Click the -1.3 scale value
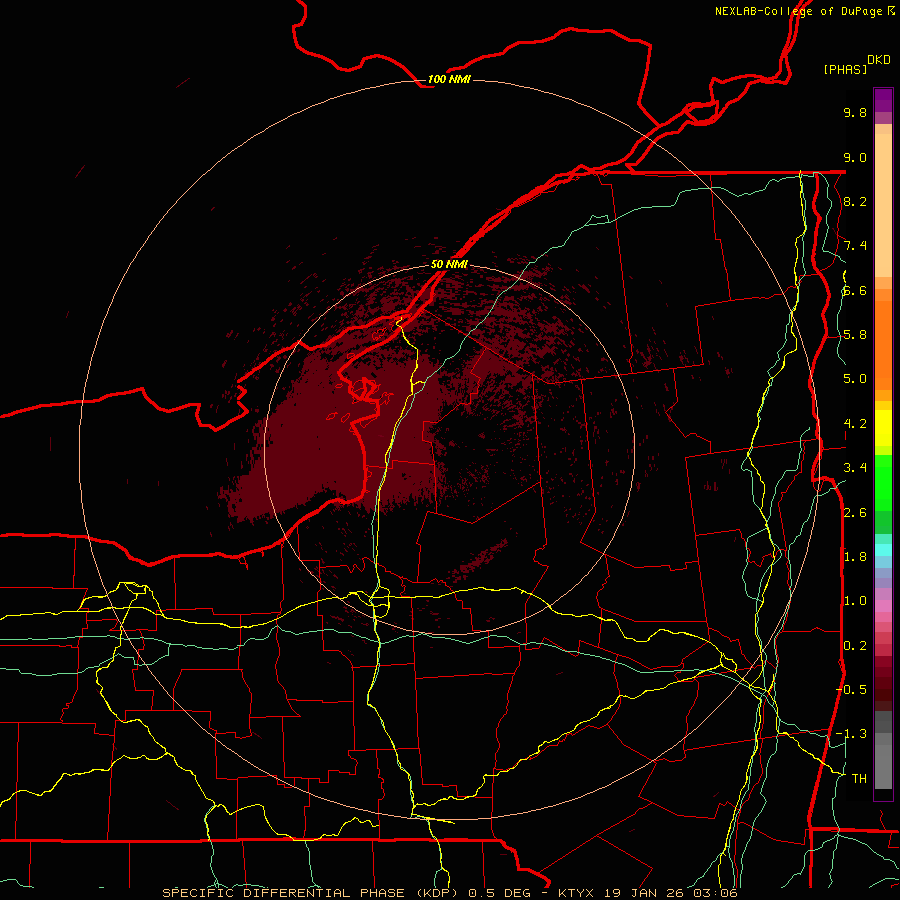 click(x=851, y=734)
